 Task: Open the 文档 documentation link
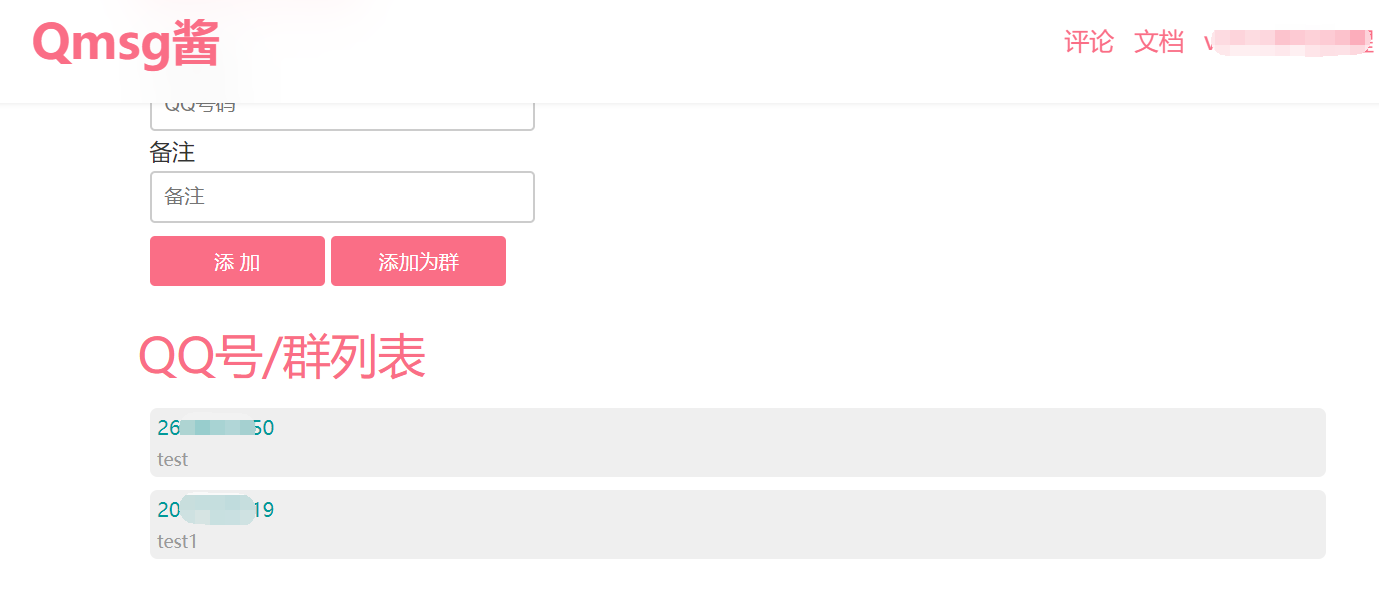pyautogui.click(x=1159, y=42)
